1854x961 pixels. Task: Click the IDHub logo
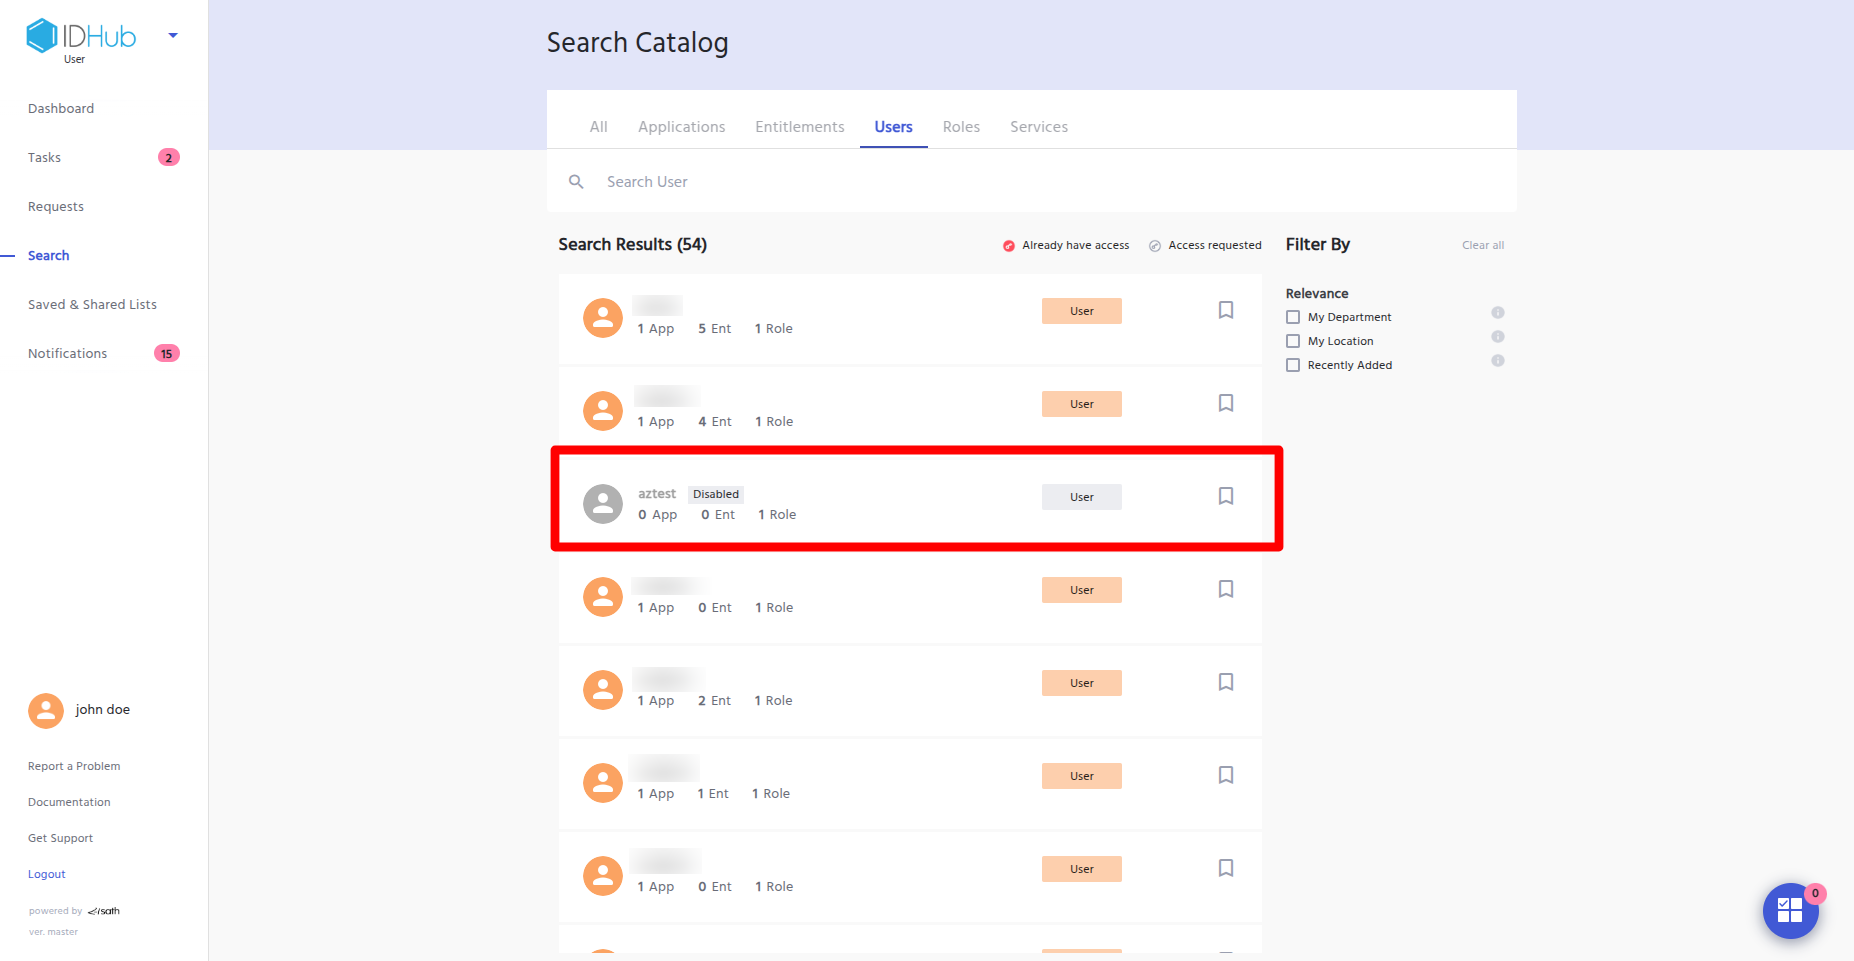click(81, 37)
